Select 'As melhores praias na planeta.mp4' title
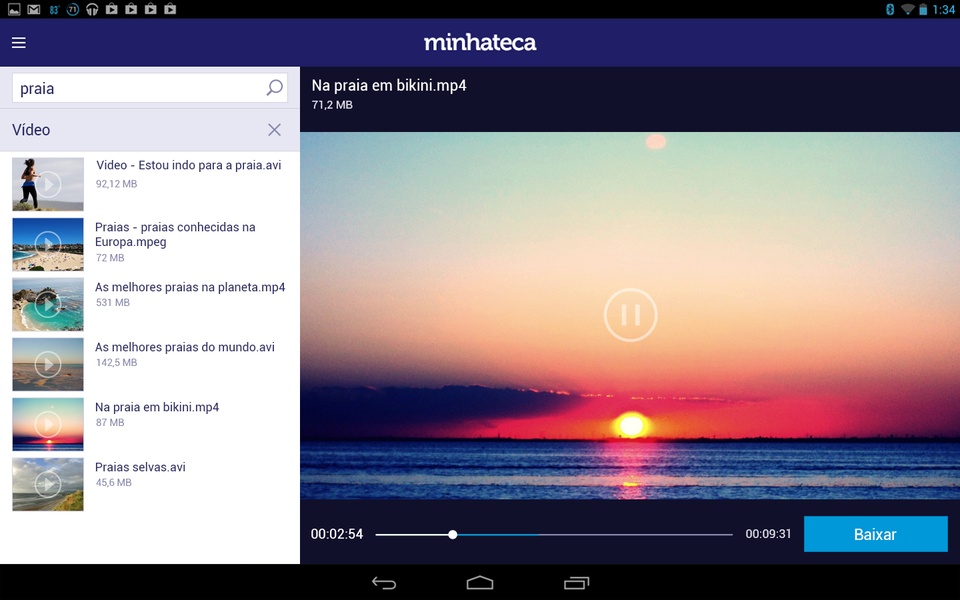Image resolution: width=960 pixels, height=600 pixels. [190, 287]
